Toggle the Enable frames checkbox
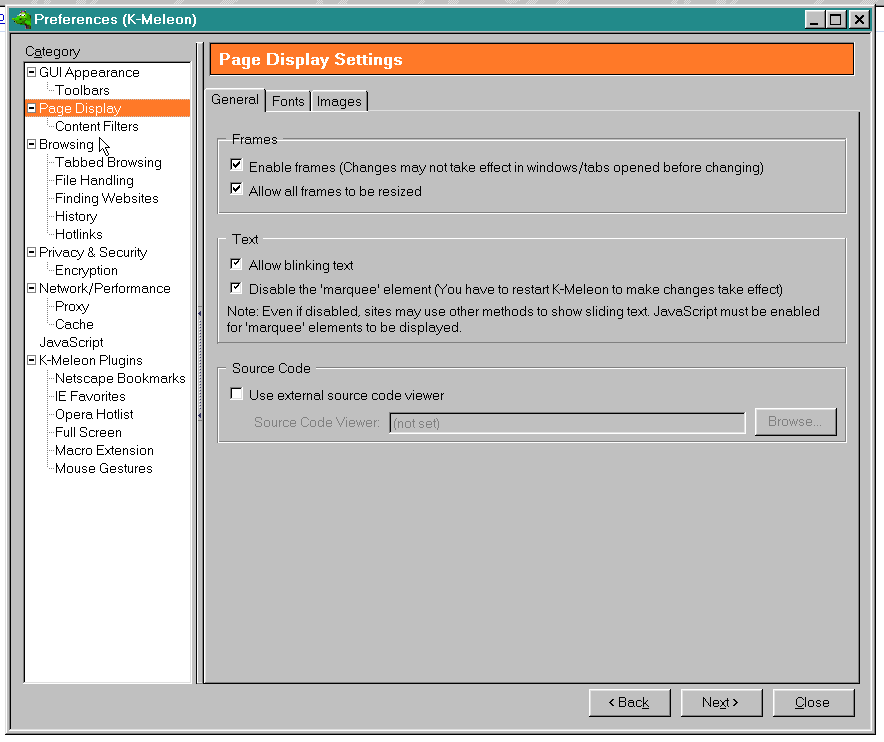Screen dimensions: 884x742 [237, 166]
